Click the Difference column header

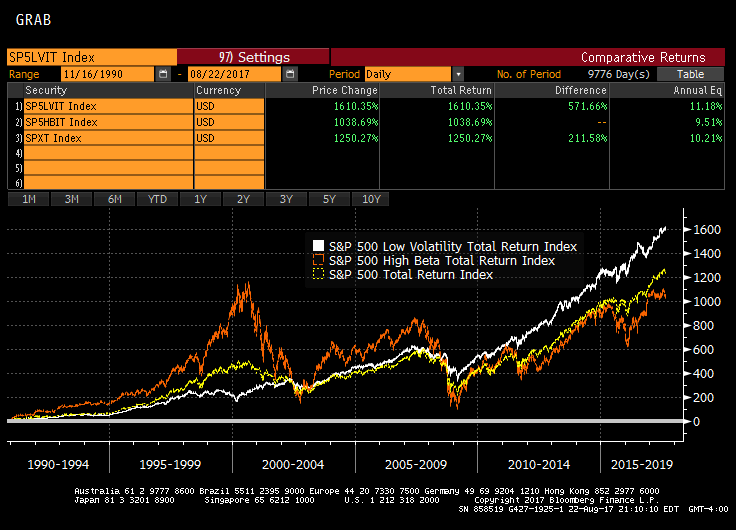coord(581,90)
